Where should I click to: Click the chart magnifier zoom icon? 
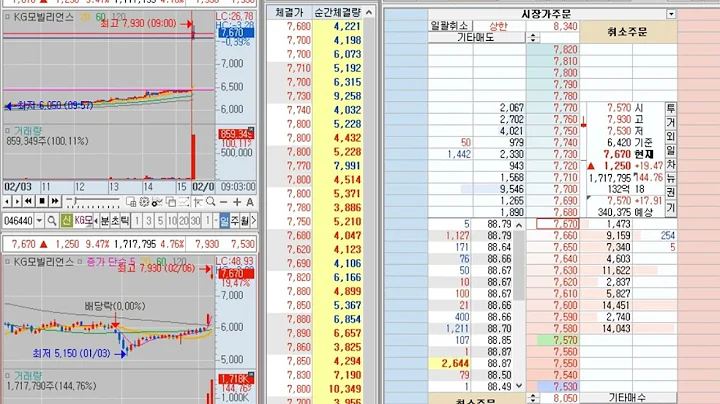click(x=211, y=202)
